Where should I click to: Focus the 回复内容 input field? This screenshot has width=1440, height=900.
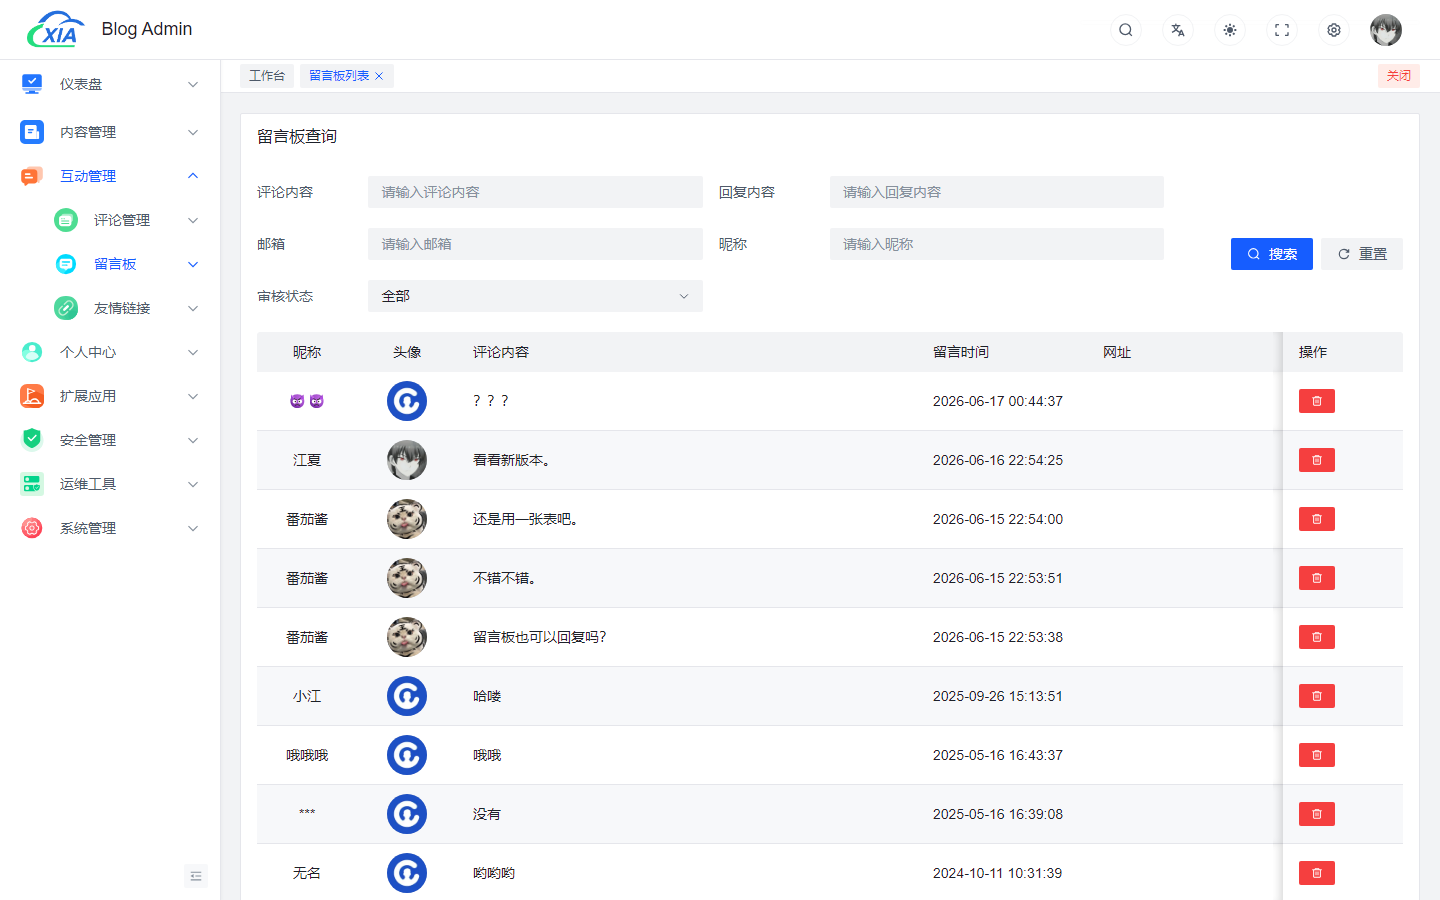[997, 192]
